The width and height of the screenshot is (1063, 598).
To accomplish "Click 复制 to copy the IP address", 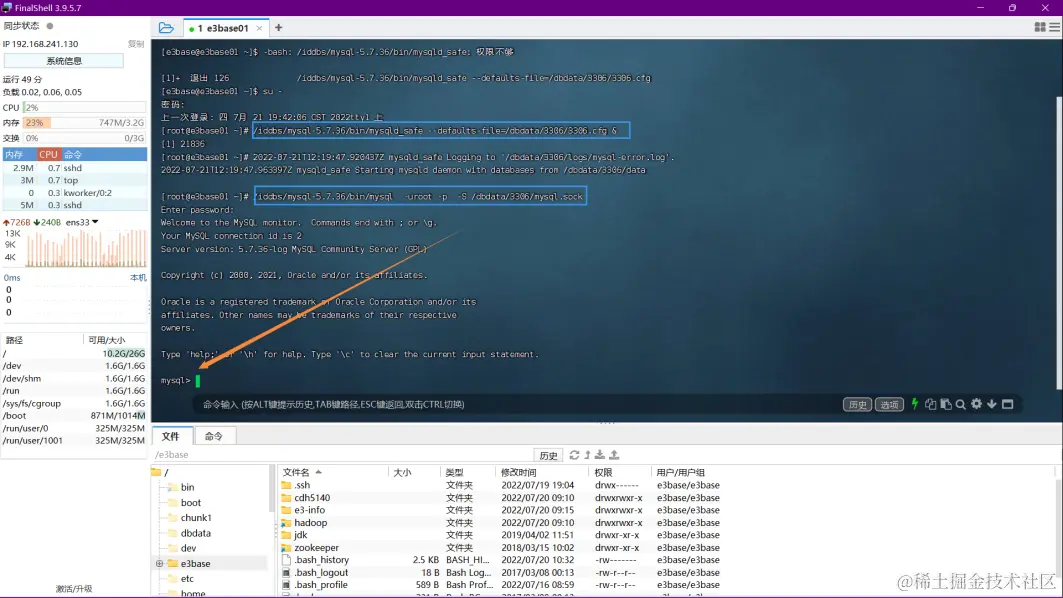I will click(x=136, y=44).
